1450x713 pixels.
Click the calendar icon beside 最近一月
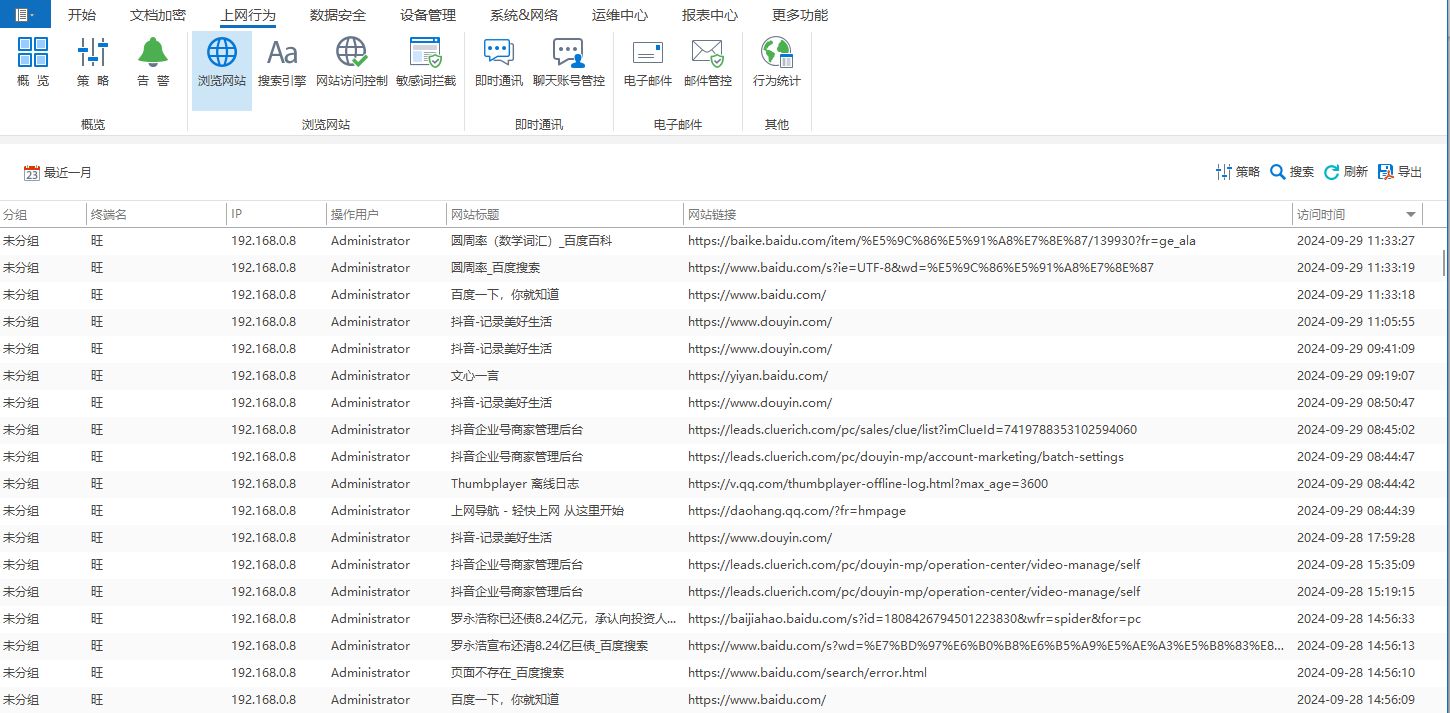(32, 173)
